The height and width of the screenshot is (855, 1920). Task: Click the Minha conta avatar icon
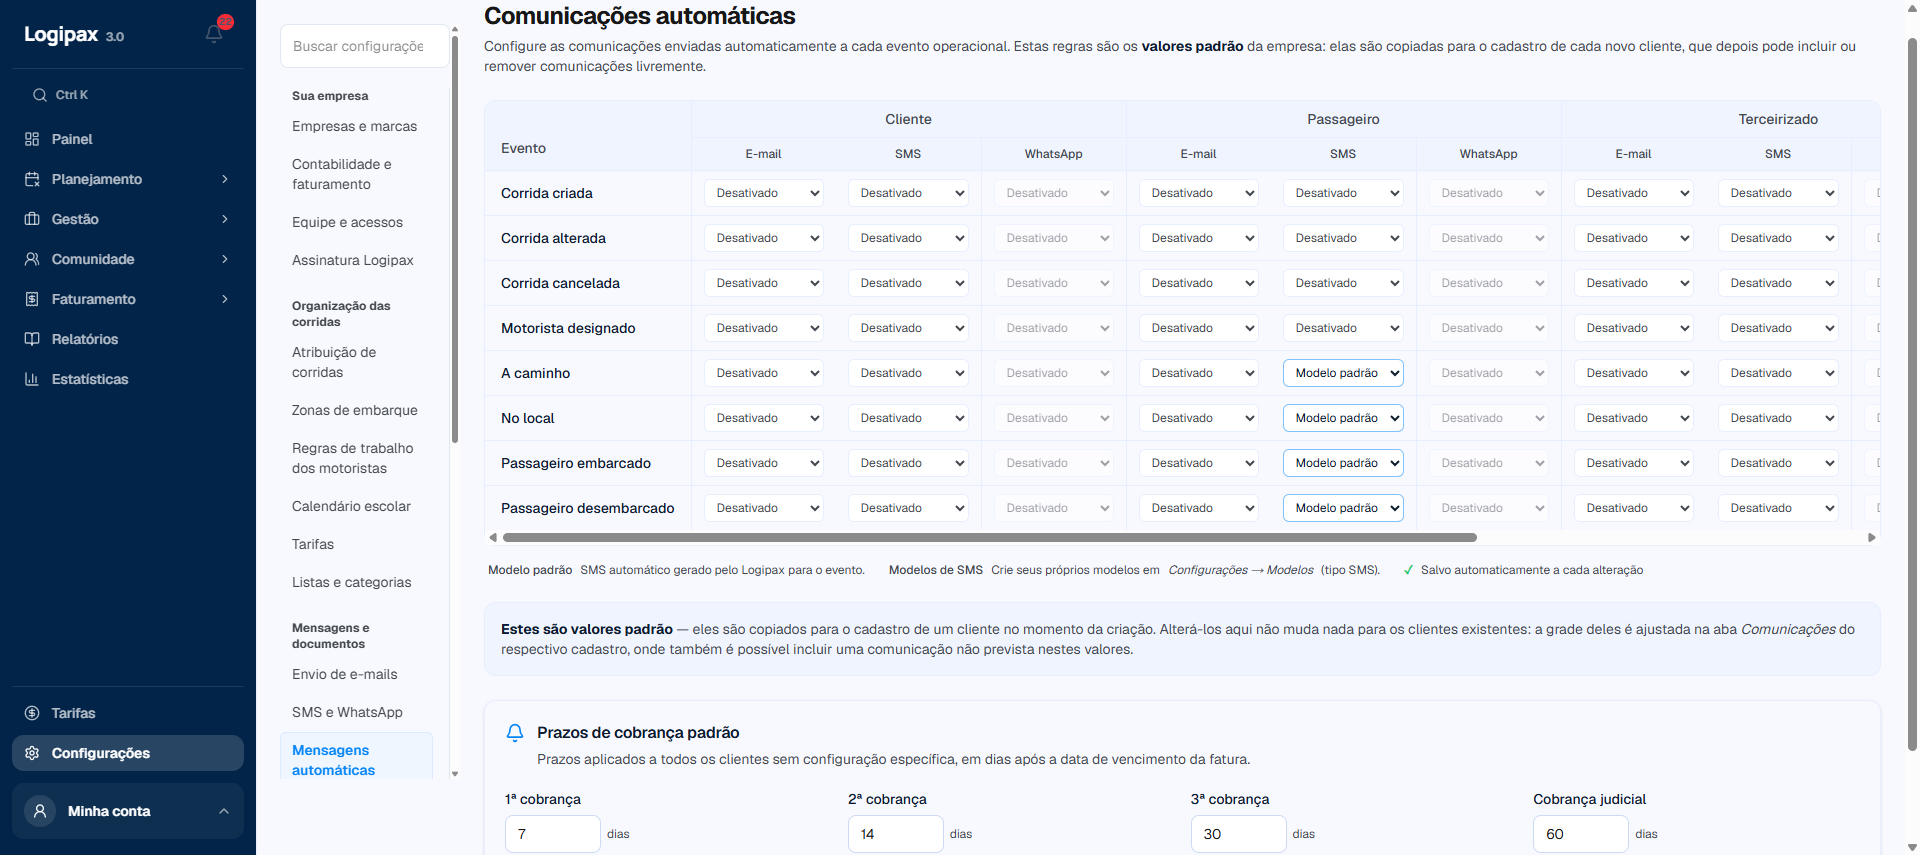pyautogui.click(x=40, y=811)
